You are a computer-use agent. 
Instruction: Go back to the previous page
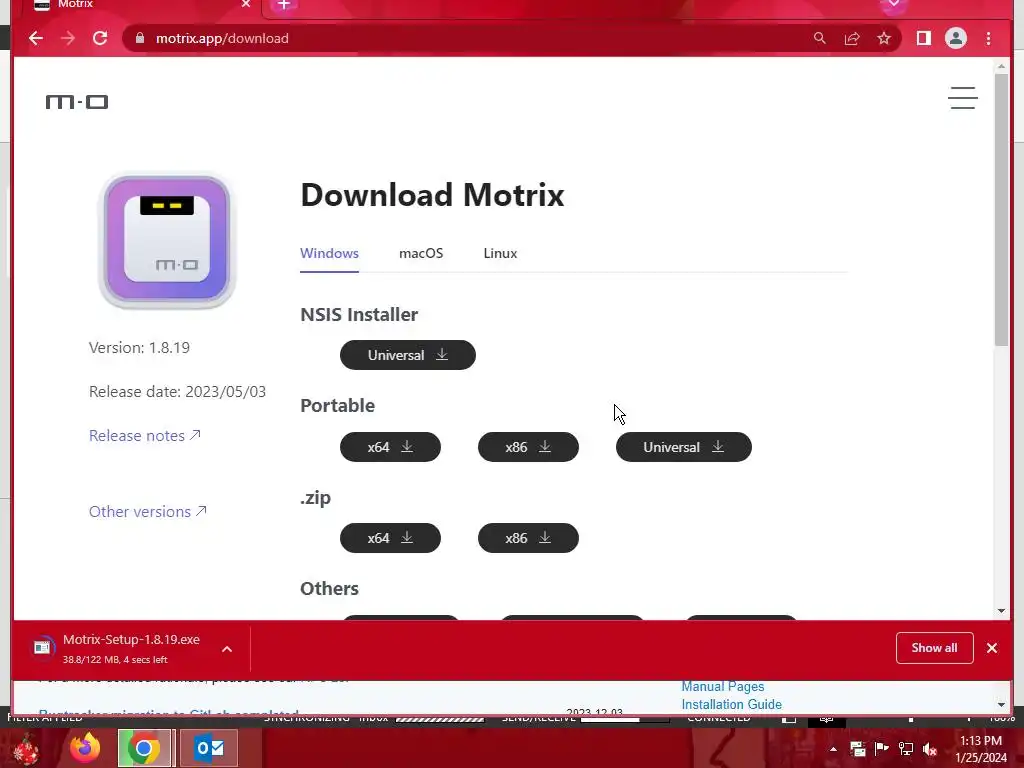(x=36, y=39)
